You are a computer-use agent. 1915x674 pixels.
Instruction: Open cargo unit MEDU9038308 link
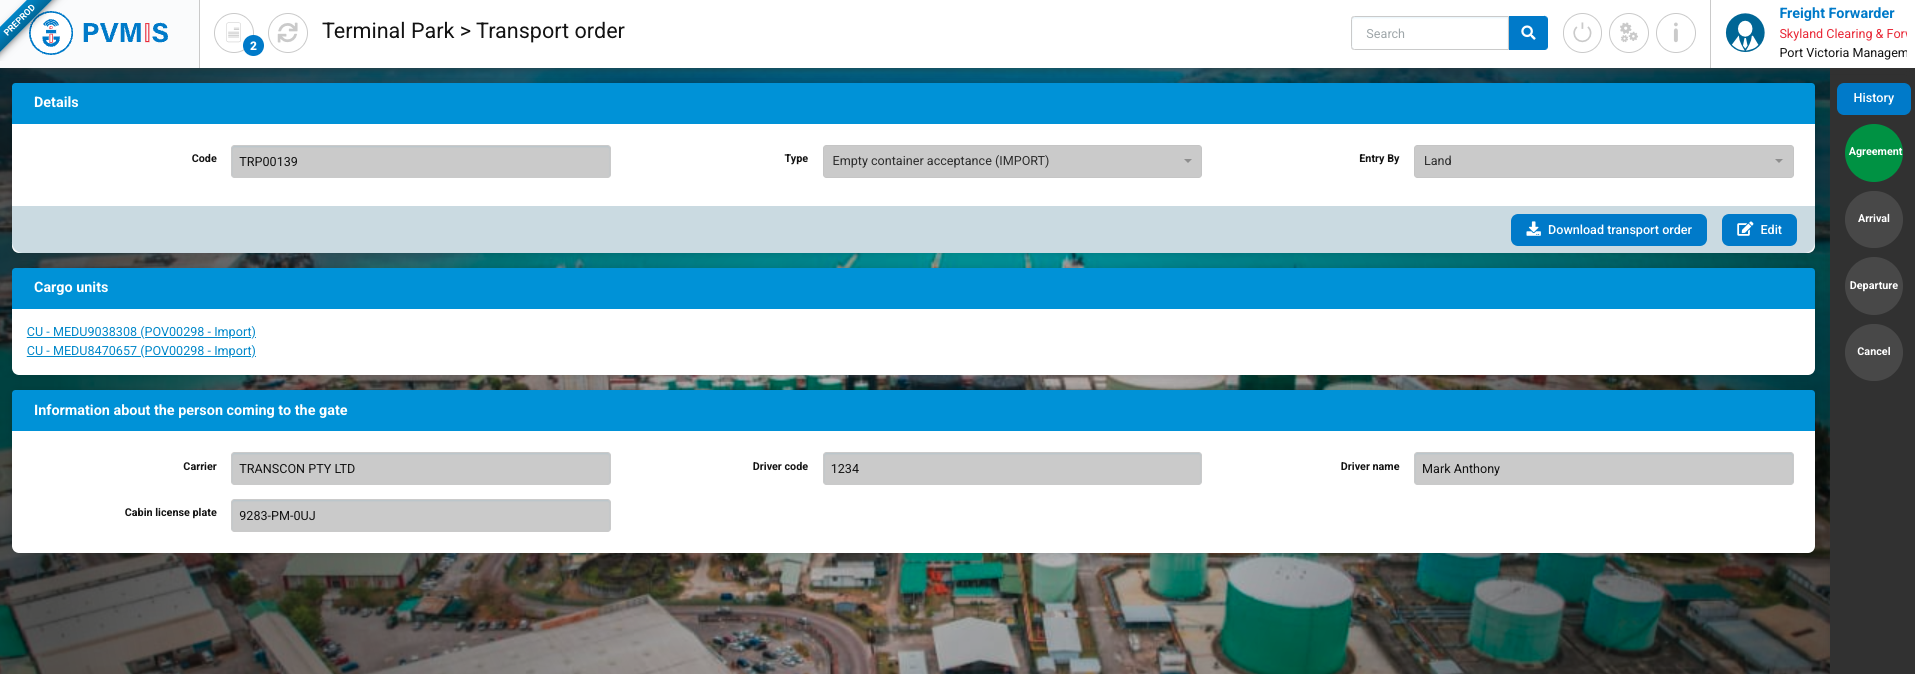(141, 332)
